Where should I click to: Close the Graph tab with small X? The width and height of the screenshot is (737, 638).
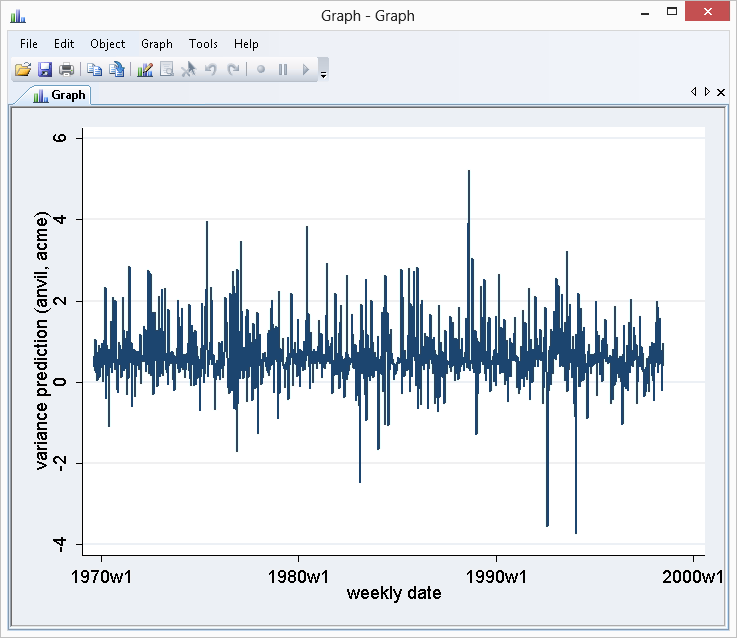(x=721, y=93)
